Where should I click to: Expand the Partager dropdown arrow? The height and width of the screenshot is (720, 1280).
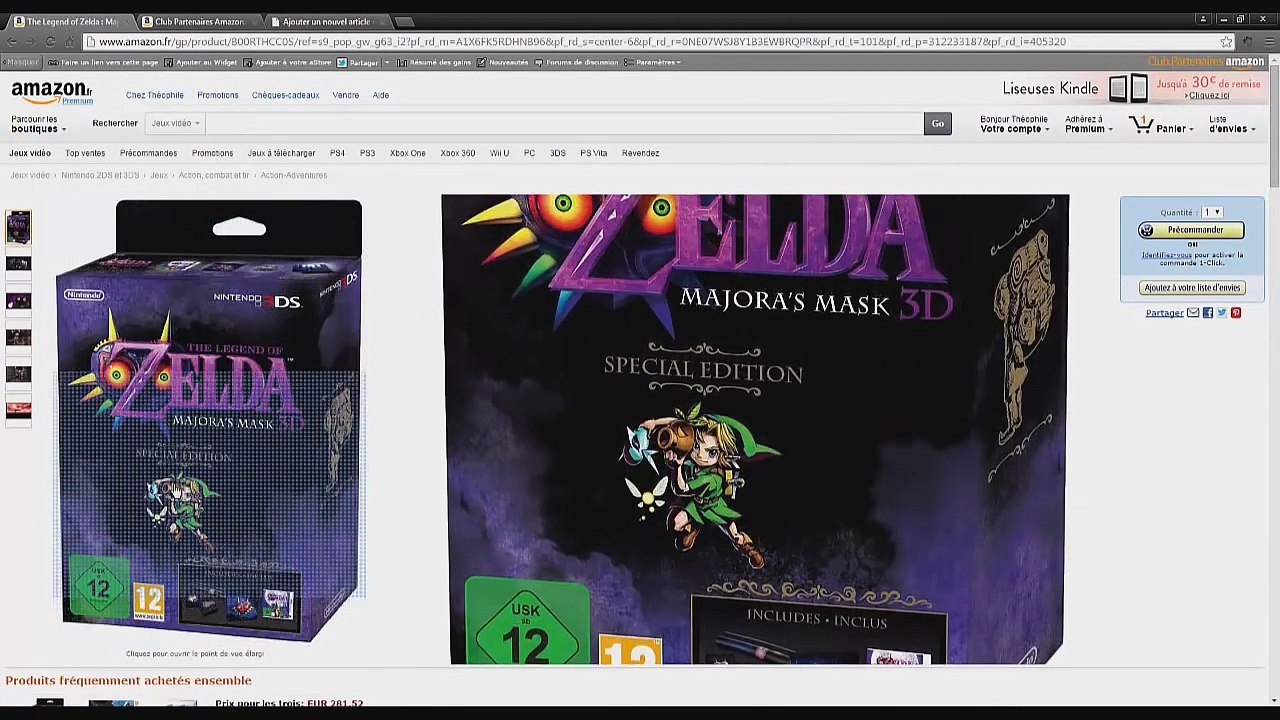387,62
